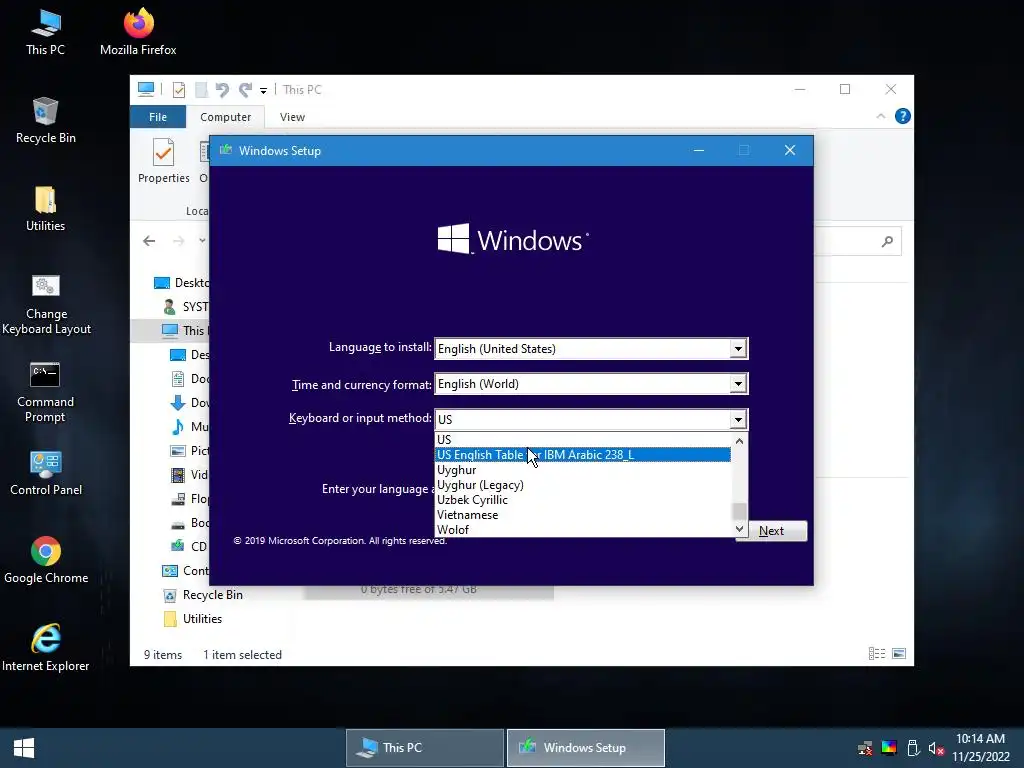Screen dimensions: 1024x768
Task: Switch to large icons view icon
Action: pos(899,654)
